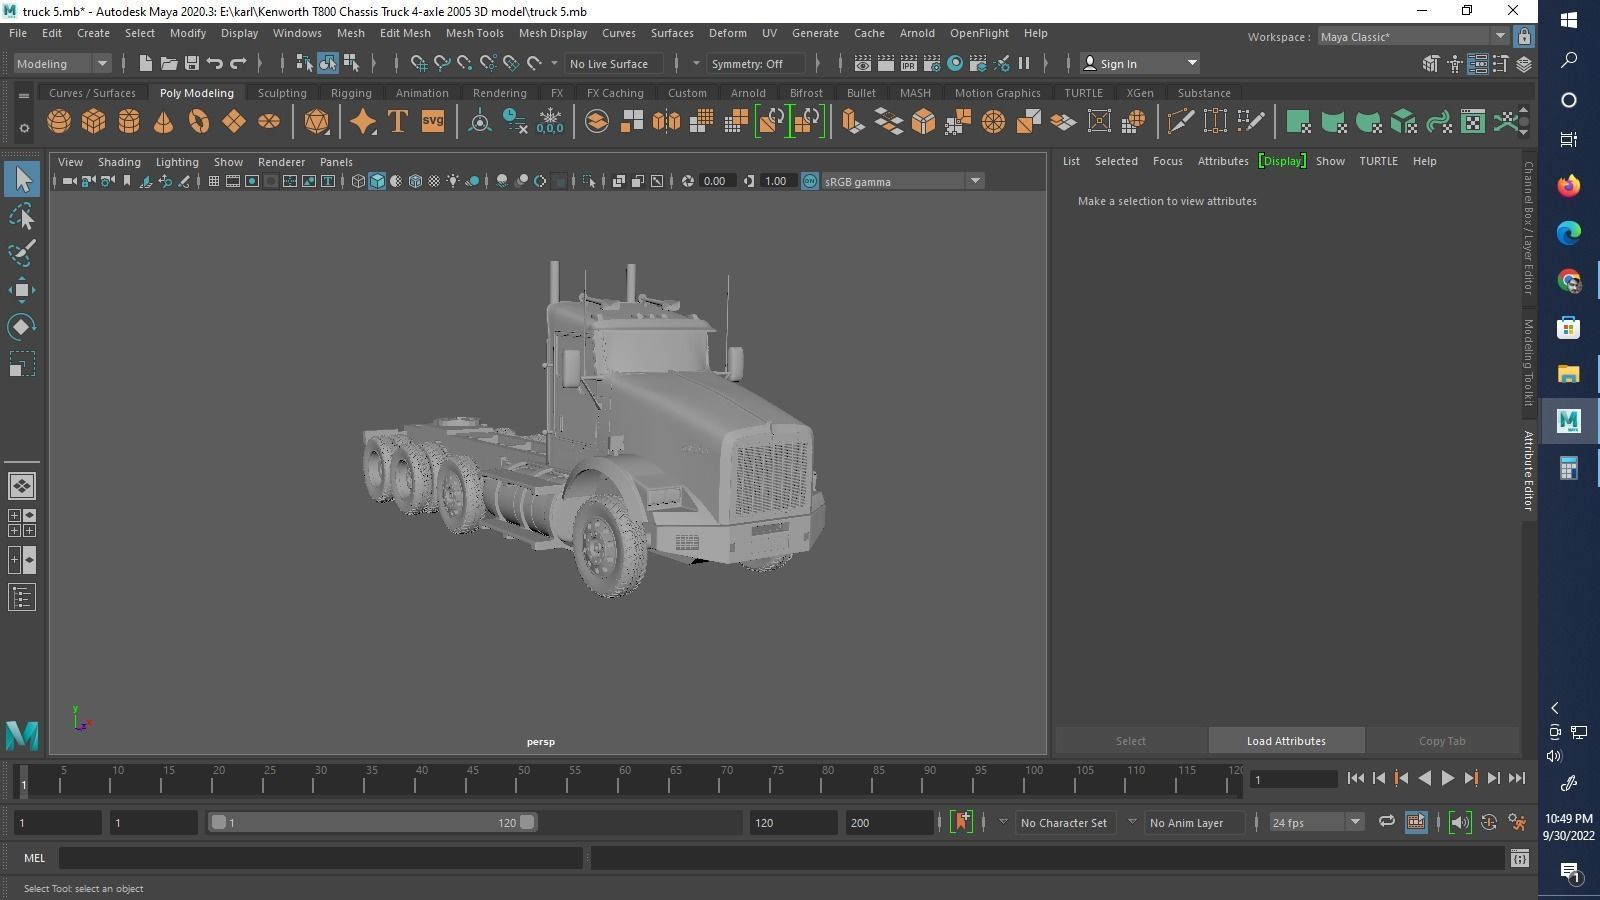Switch to the Rigging shelf tab

pyautogui.click(x=351, y=93)
